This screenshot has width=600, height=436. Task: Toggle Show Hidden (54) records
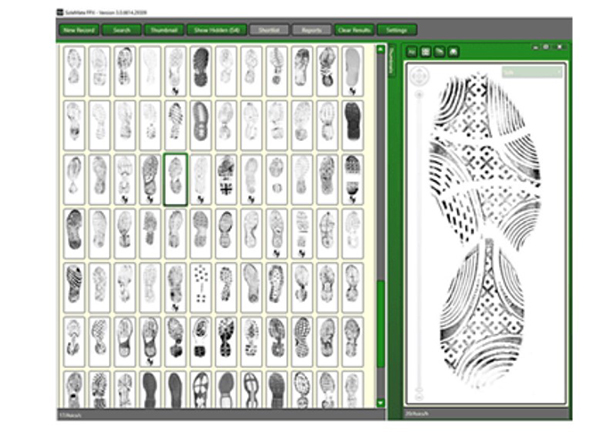point(218,30)
